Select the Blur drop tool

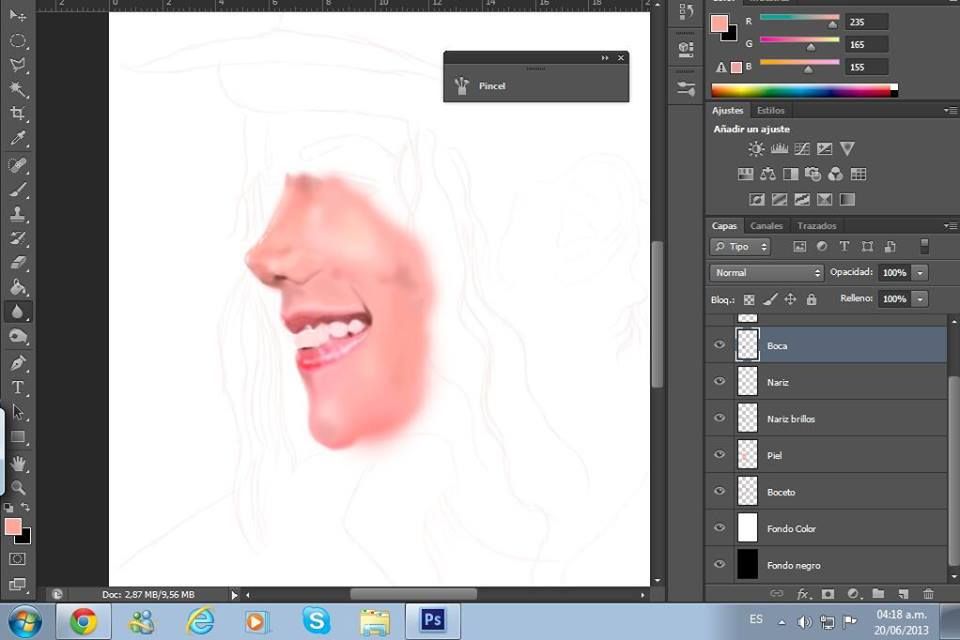click(x=18, y=312)
